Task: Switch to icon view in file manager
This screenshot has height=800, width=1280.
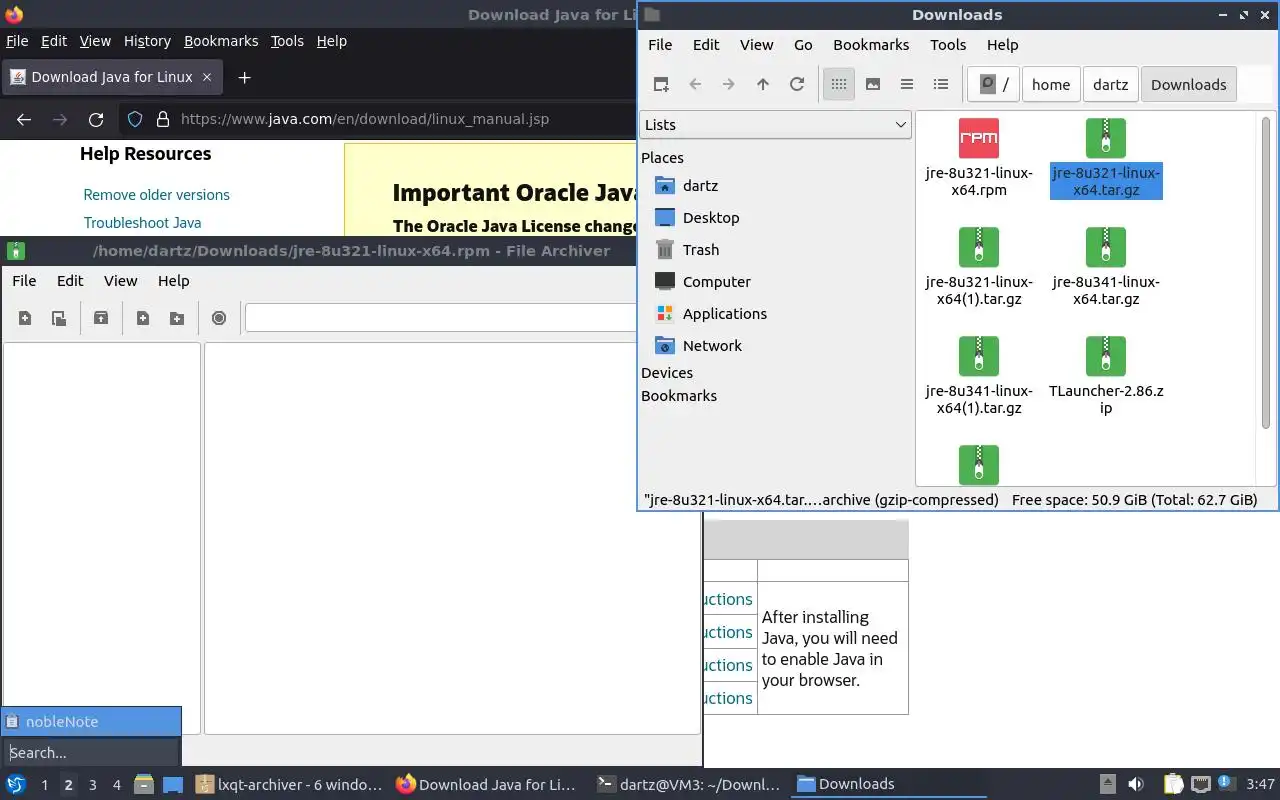Action: [x=839, y=84]
